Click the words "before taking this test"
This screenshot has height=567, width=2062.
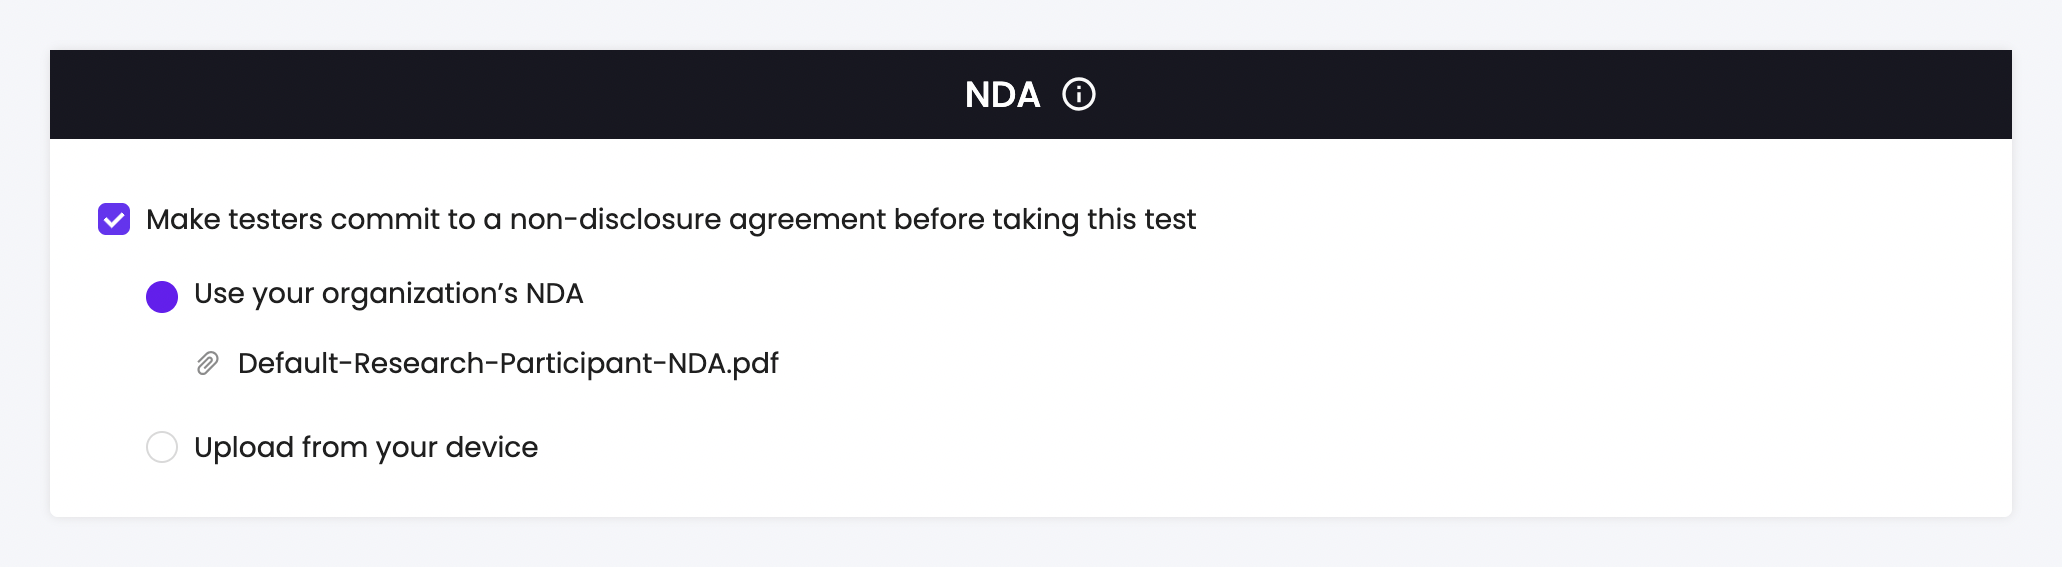pyautogui.click(x=1044, y=219)
